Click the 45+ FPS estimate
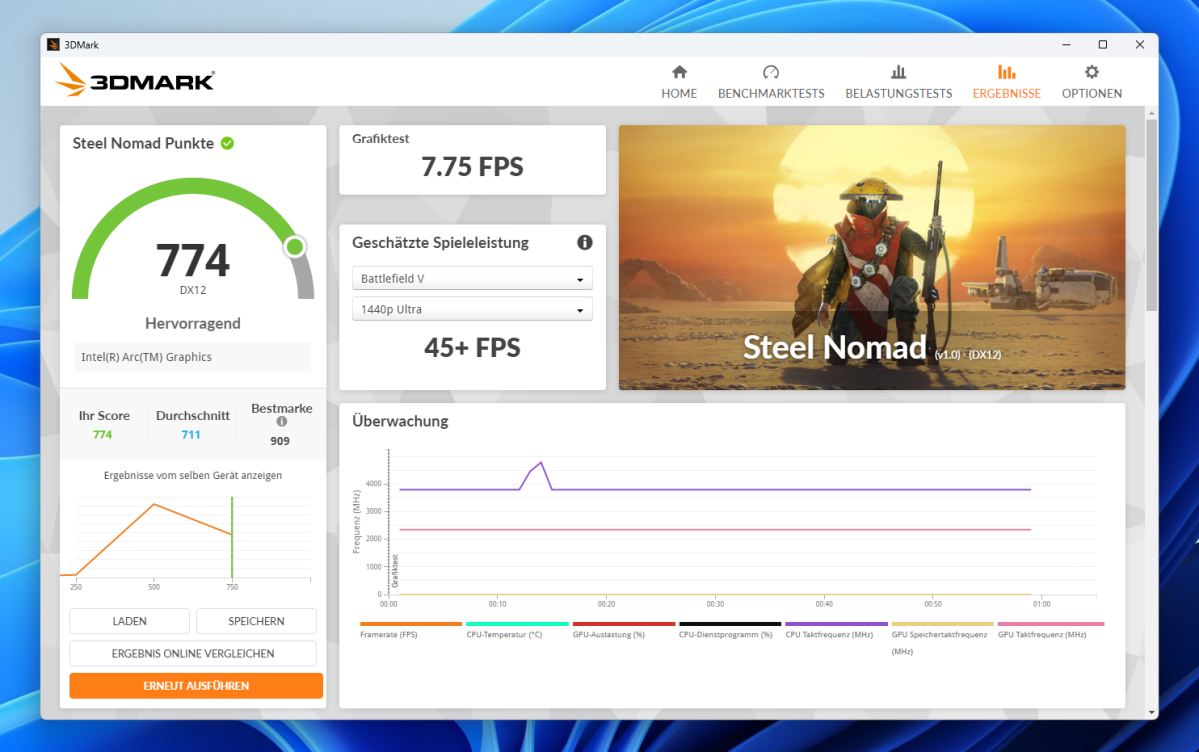The image size is (1199, 752). point(472,347)
